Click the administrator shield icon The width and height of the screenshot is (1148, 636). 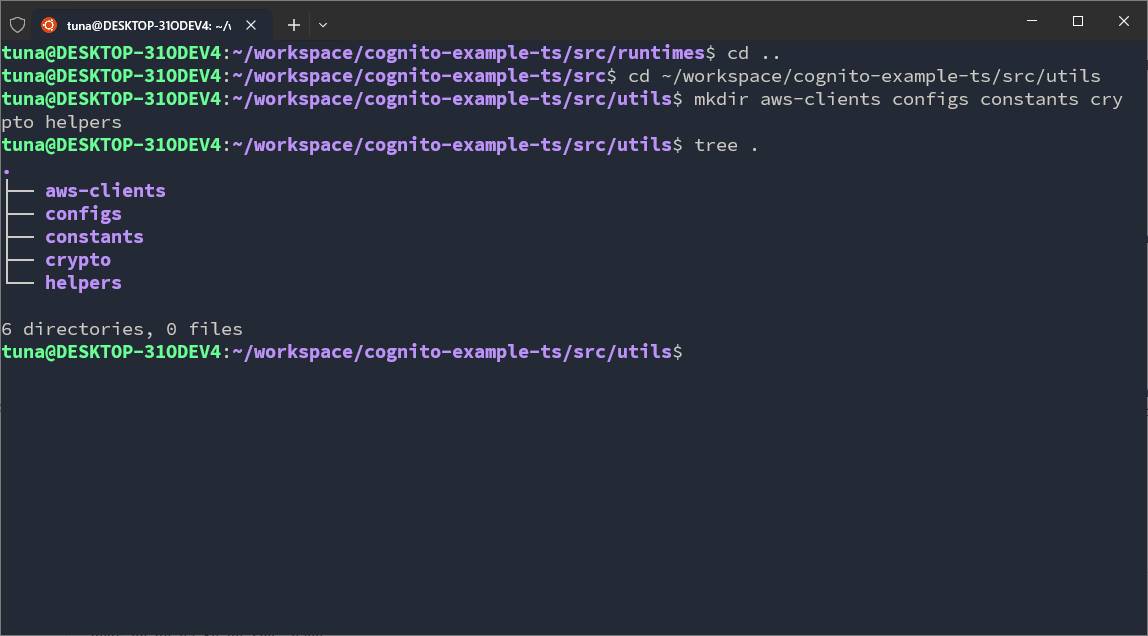pyautogui.click(x=17, y=24)
